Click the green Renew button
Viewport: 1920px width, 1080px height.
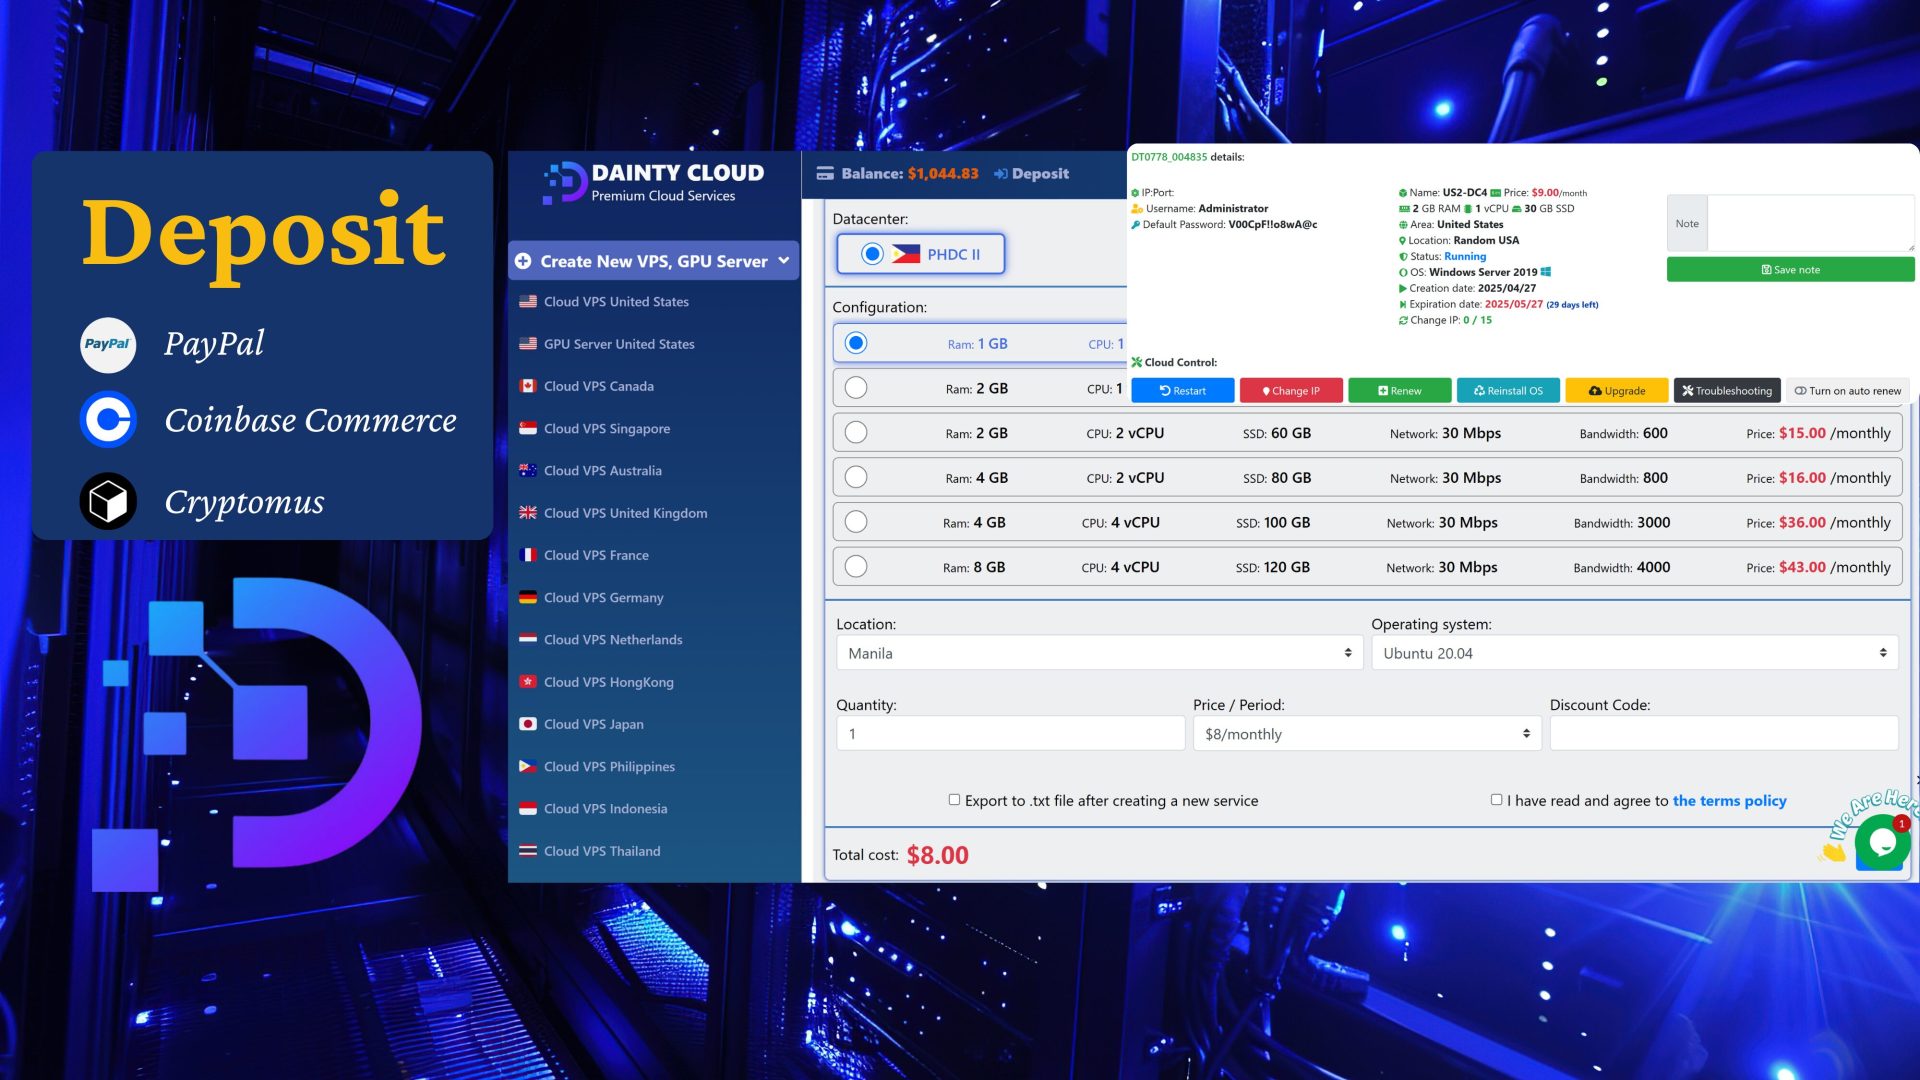point(1399,391)
